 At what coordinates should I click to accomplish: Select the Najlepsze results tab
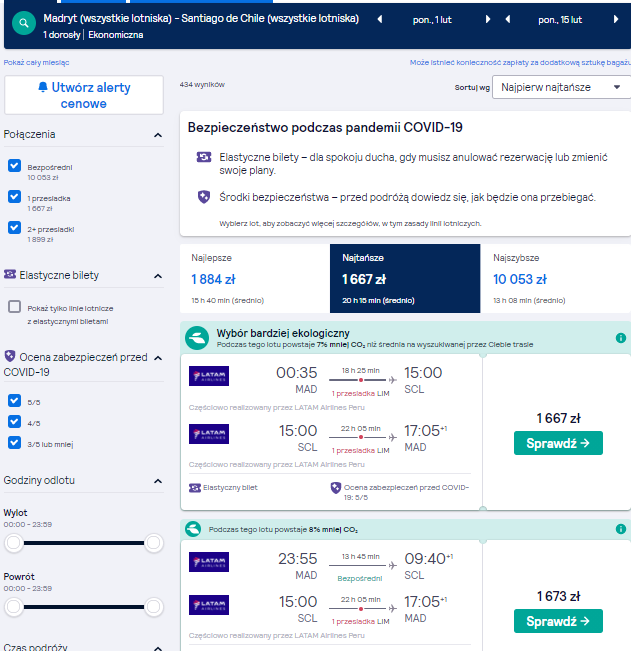pos(255,278)
